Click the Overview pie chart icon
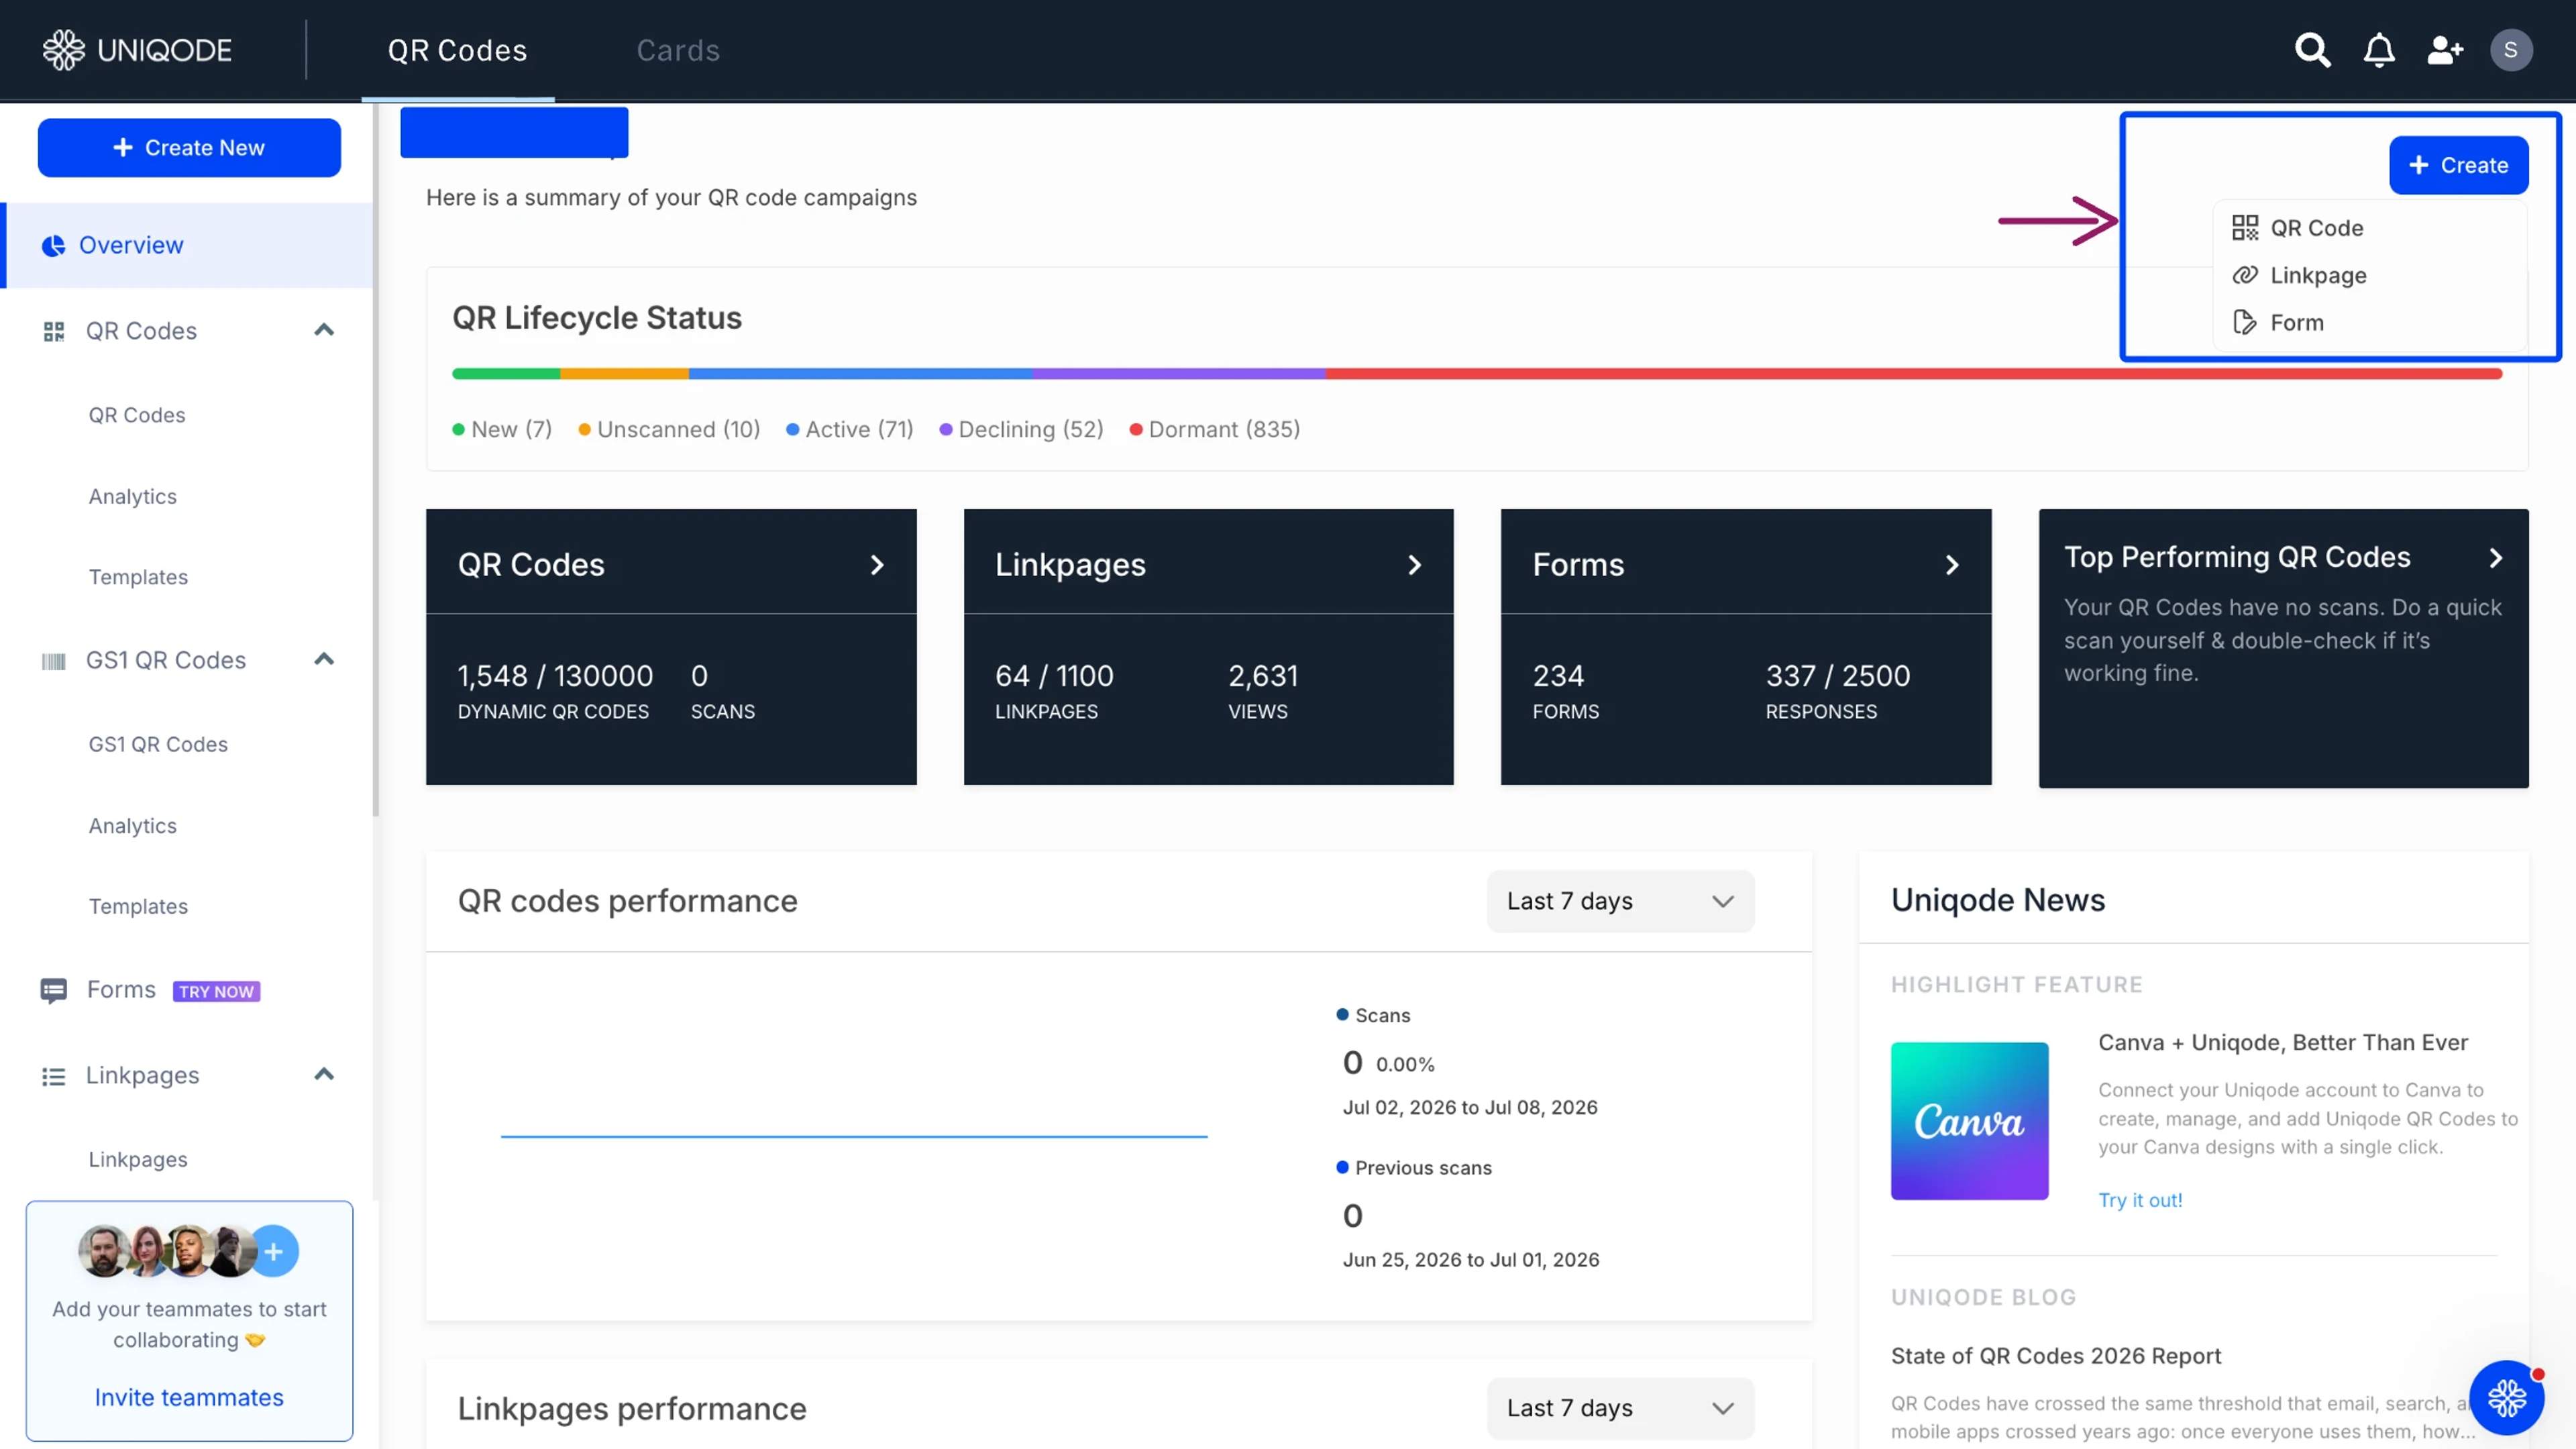The height and width of the screenshot is (1449, 2576). pyautogui.click(x=53, y=245)
